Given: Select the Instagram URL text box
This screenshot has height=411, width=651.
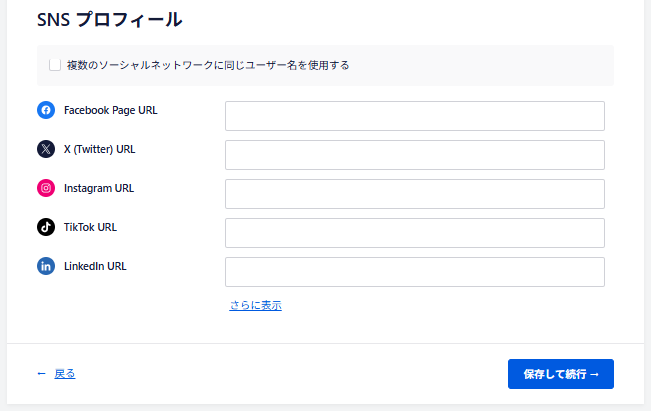Looking at the screenshot, I should [414, 194].
